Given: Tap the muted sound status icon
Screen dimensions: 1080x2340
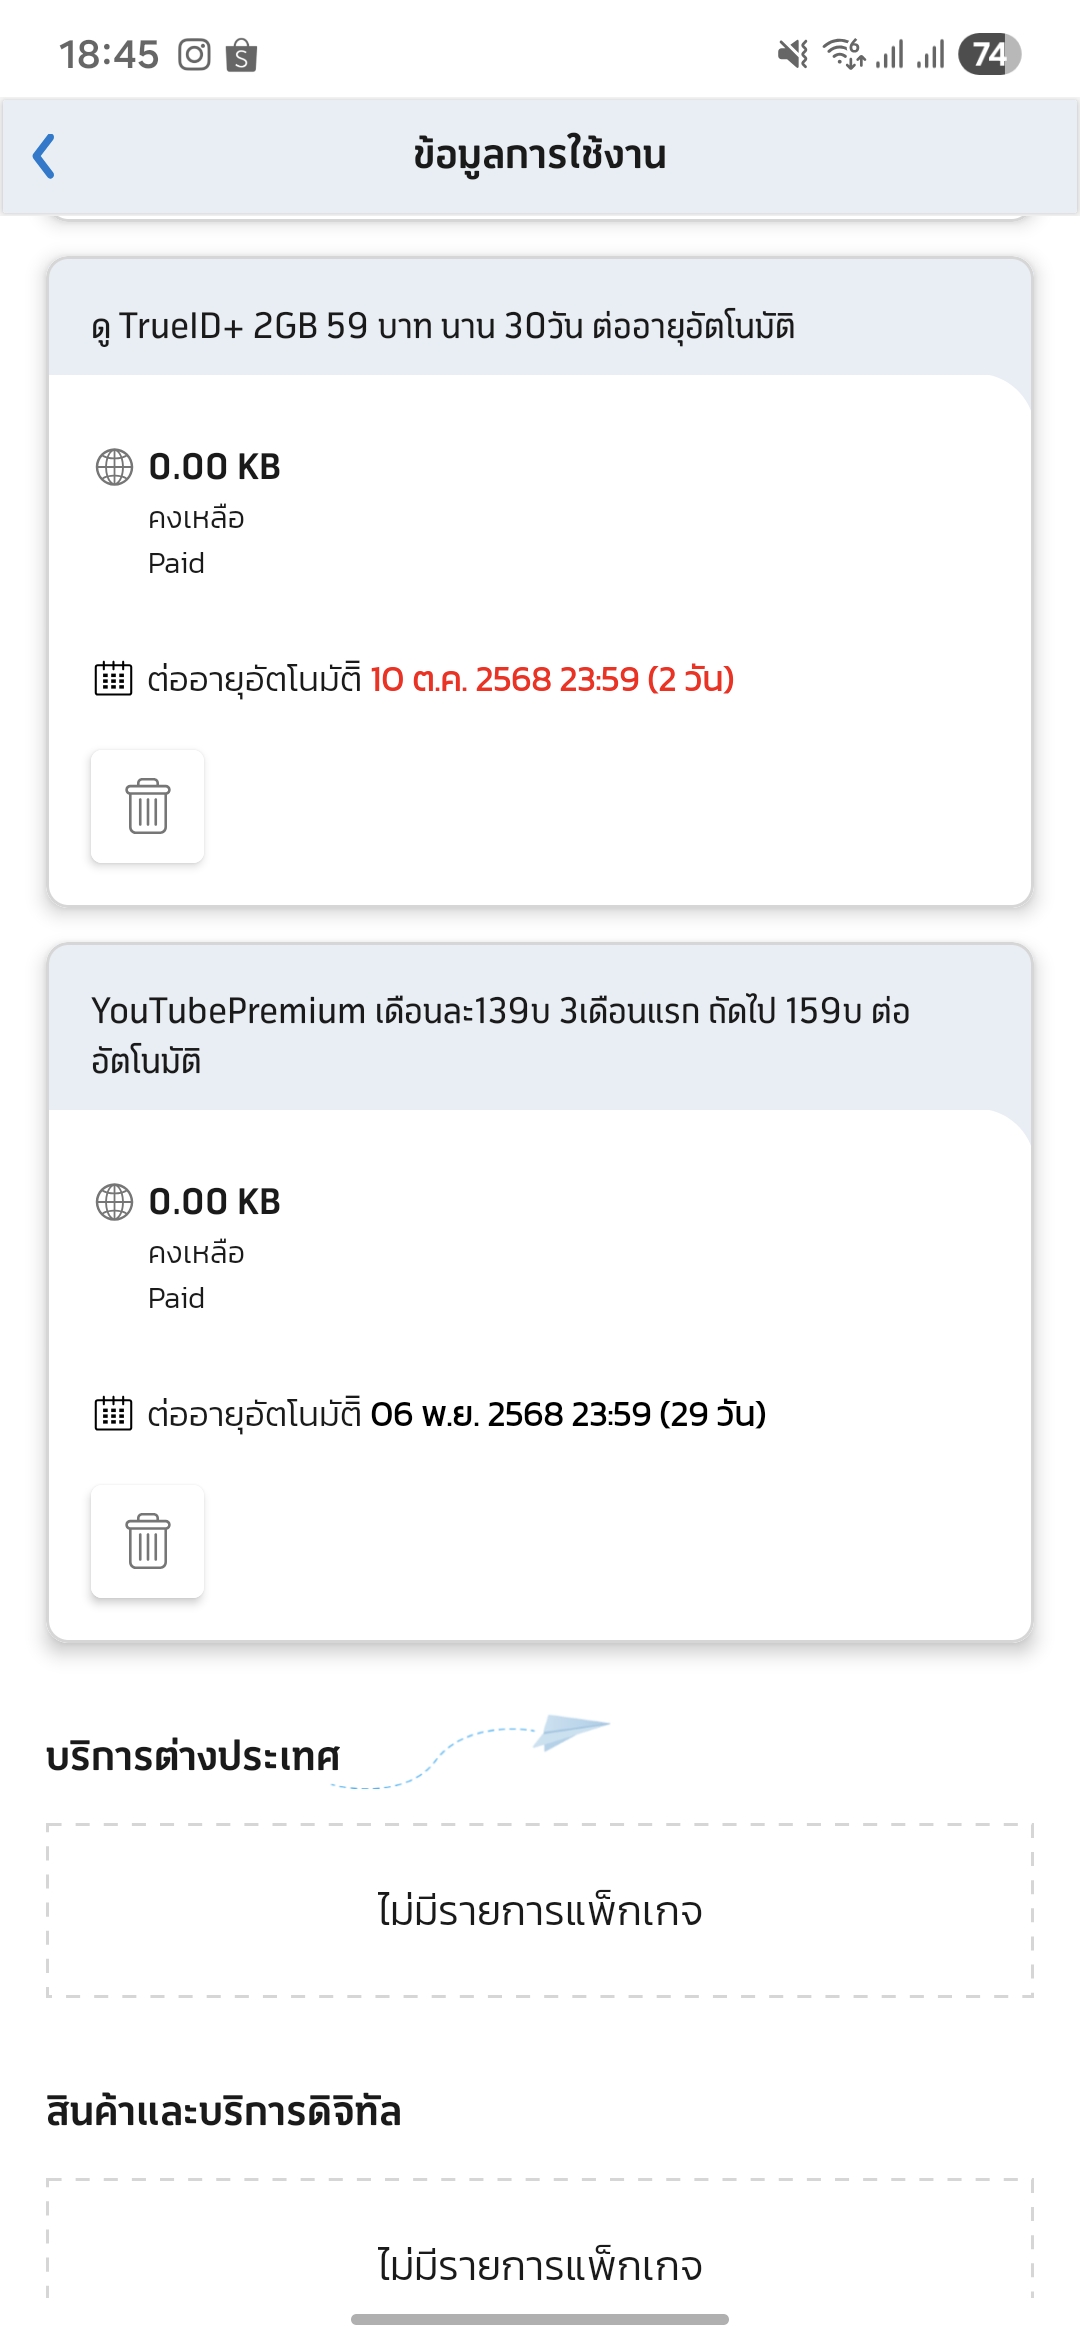Looking at the screenshot, I should (x=793, y=54).
